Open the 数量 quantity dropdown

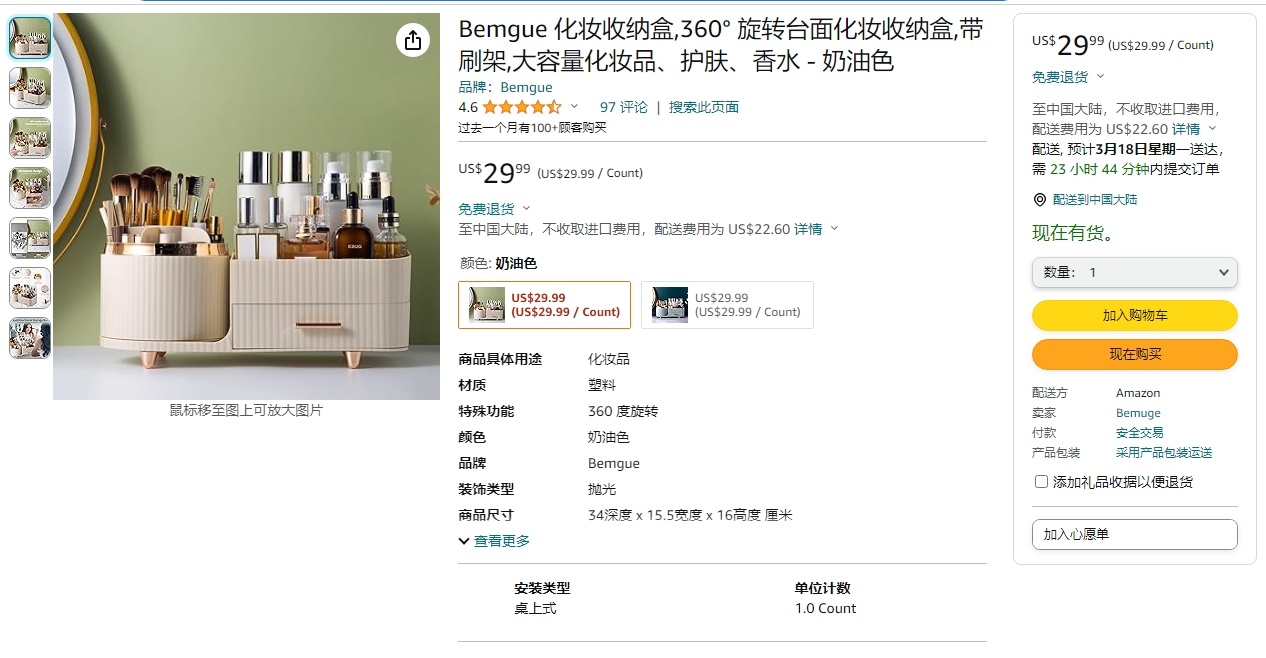pos(1135,273)
